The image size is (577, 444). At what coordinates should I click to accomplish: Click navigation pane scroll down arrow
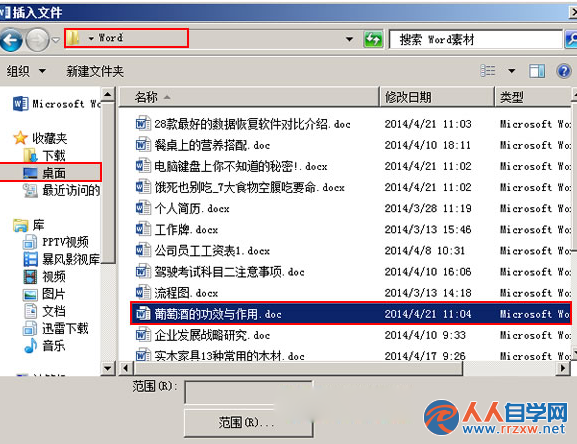click(108, 368)
